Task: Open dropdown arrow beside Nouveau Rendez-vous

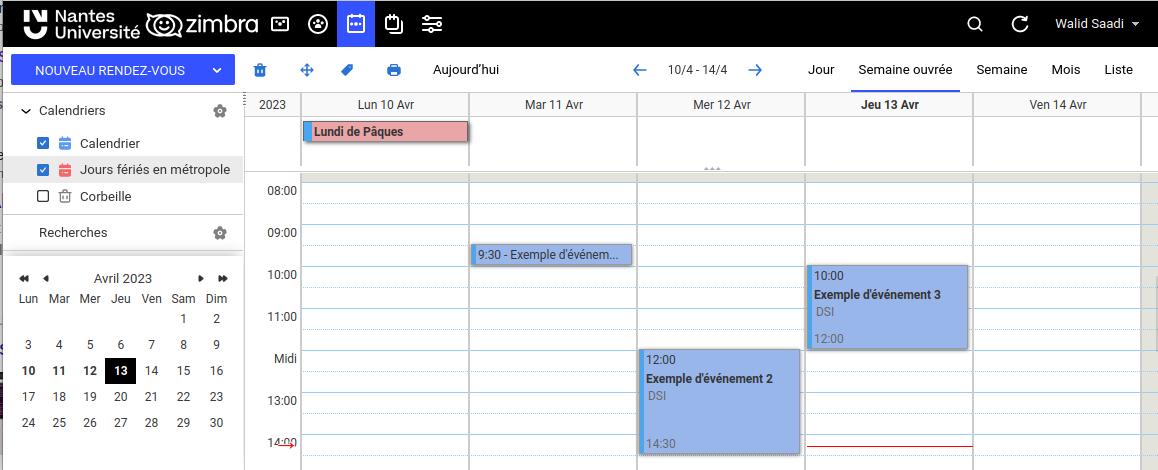Action: tap(217, 70)
